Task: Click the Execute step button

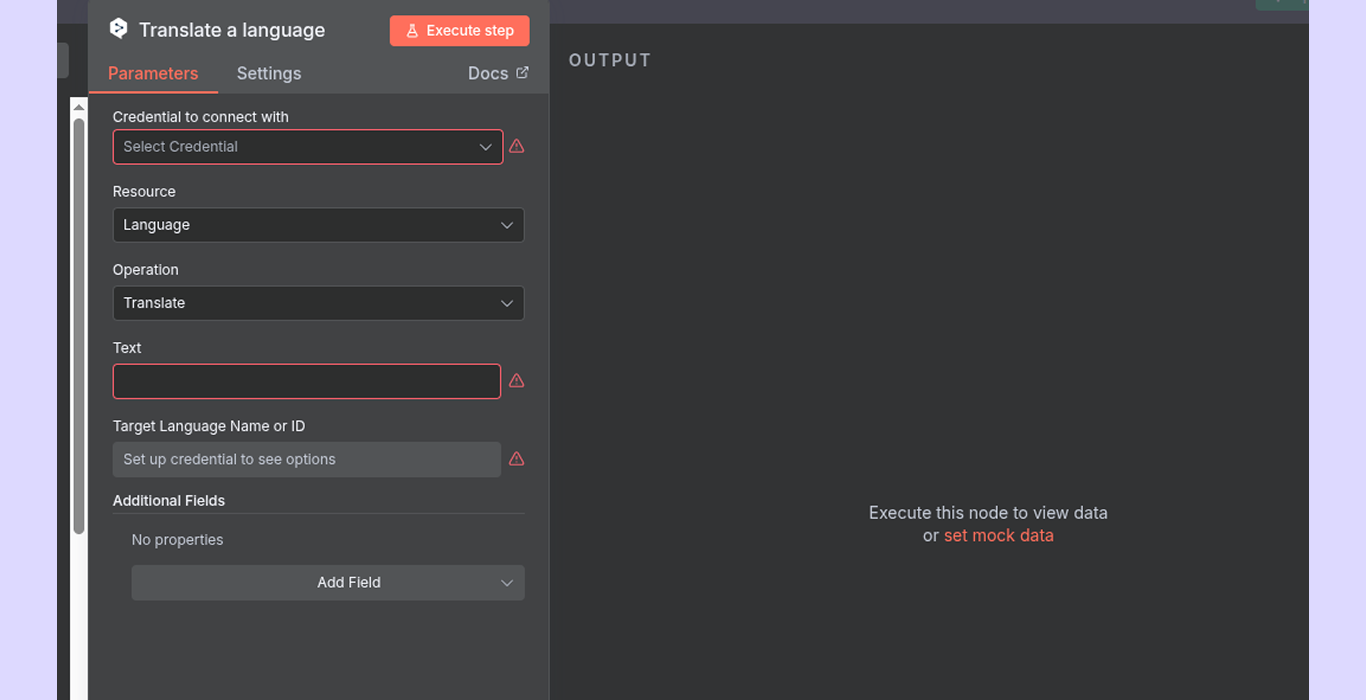Action: (459, 30)
